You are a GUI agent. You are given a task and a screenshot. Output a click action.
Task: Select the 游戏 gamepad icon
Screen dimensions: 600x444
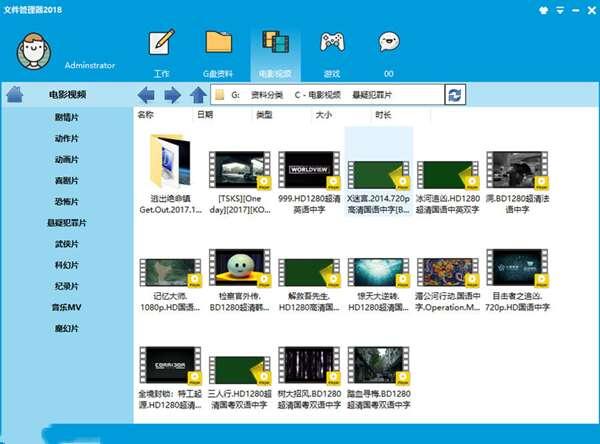click(x=331, y=46)
